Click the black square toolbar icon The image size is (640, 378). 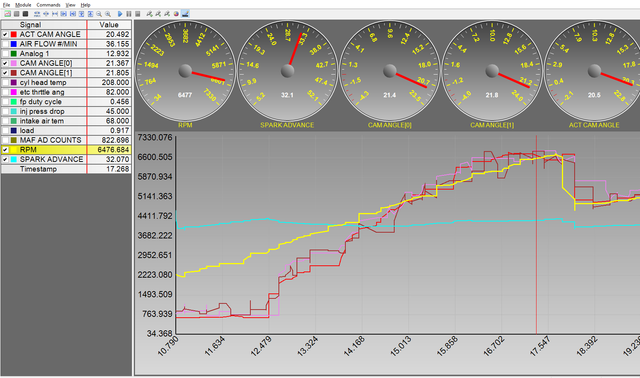pos(25,14)
